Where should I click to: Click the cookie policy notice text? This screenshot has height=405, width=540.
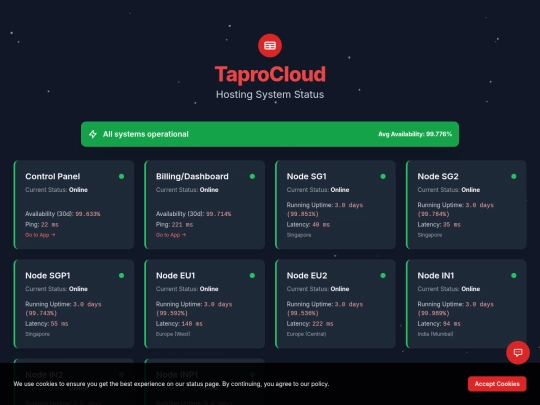pos(171,384)
